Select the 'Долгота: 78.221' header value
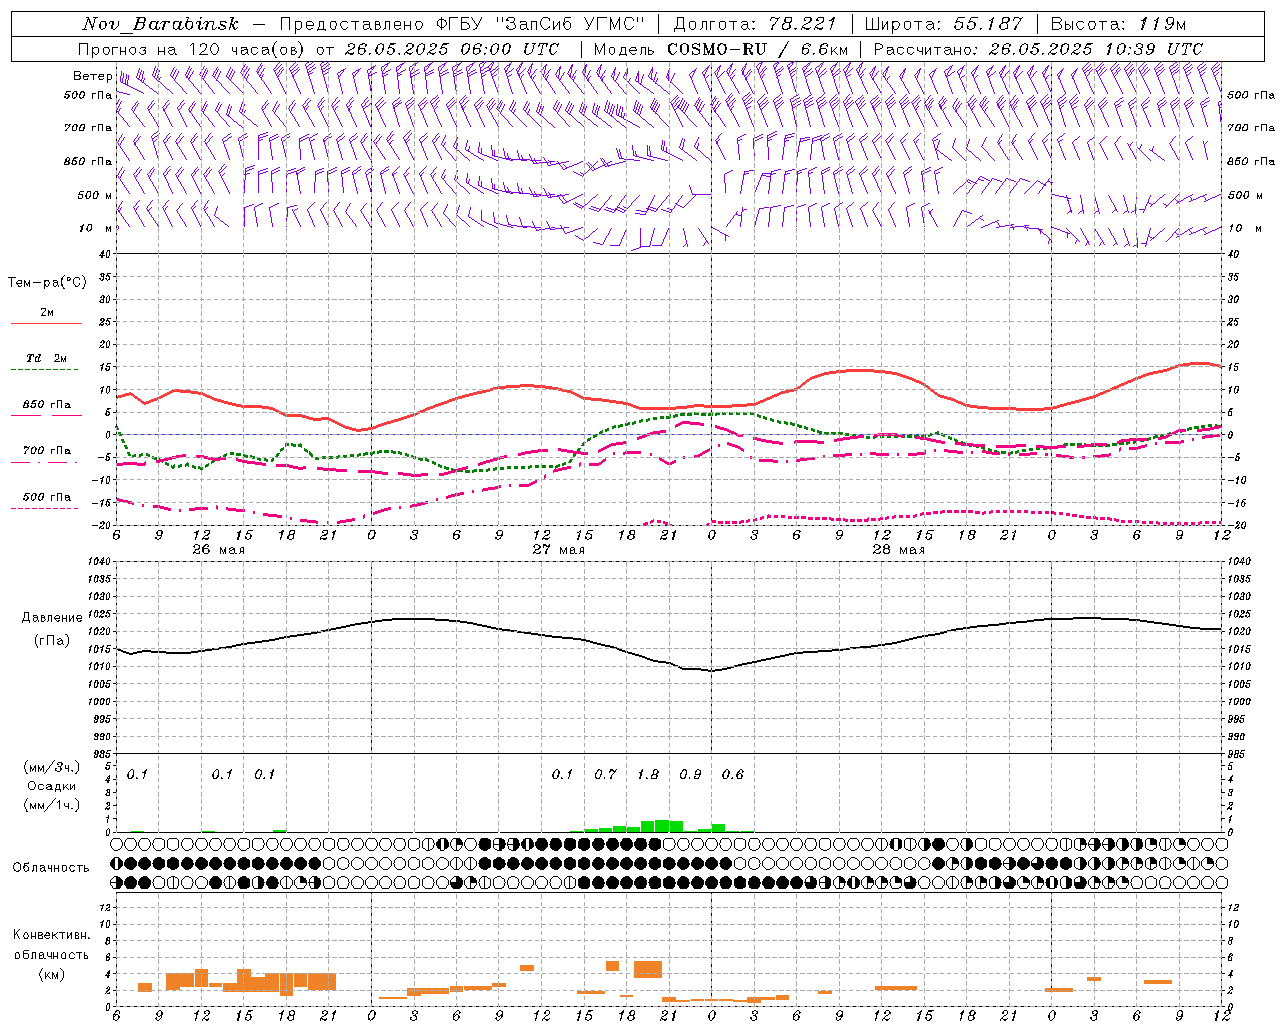The height and width of the screenshot is (1024, 1280). click(755, 24)
